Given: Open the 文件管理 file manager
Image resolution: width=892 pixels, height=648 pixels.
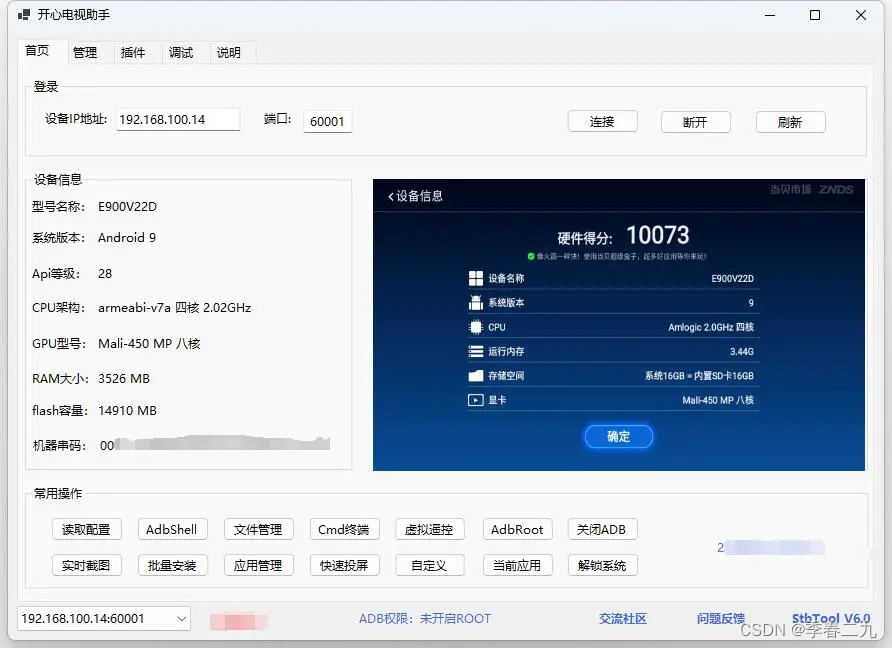Looking at the screenshot, I should click(x=258, y=529).
